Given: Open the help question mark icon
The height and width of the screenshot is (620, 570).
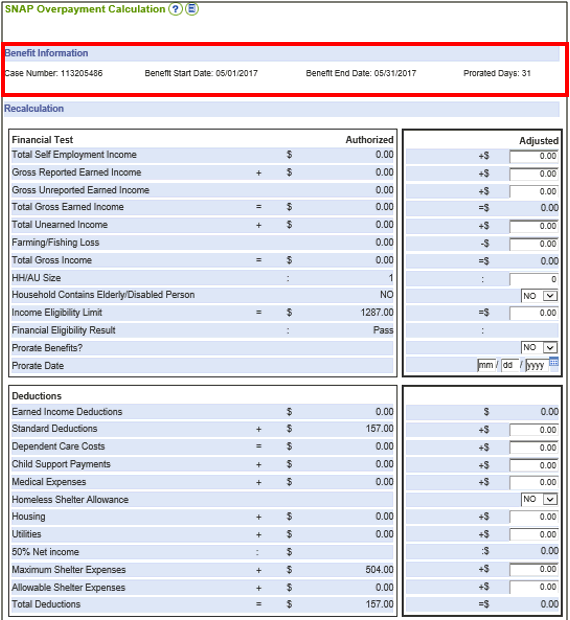Looking at the screenshot, I should (x=175, y=9).
